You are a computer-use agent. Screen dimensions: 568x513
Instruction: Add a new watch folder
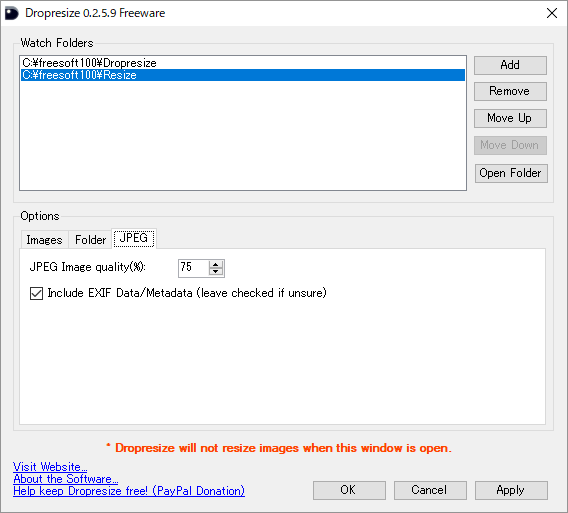coord(510,65)
